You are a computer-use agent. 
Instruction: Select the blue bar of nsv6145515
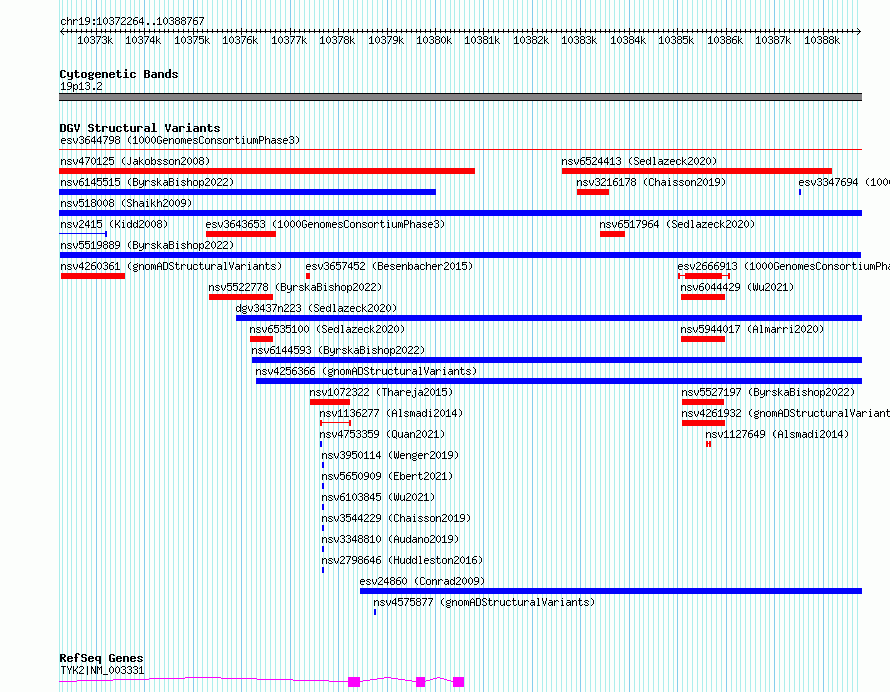pos(247,192)
